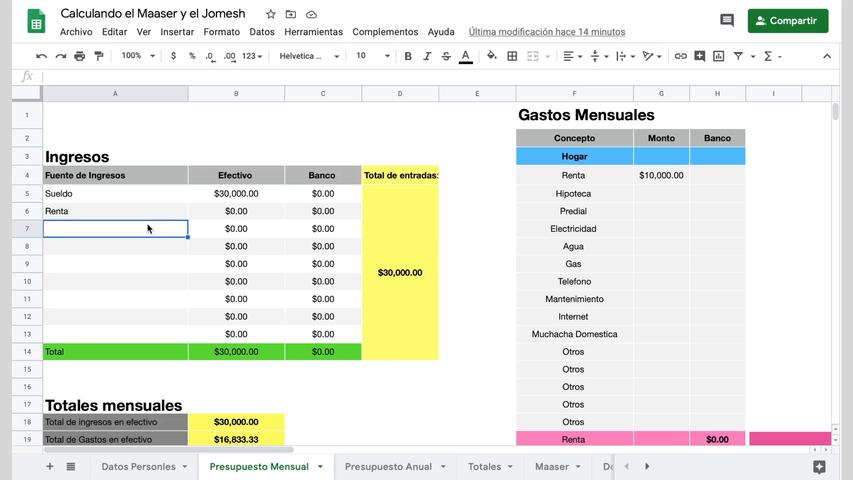Open Presupuesto Mensual tab options arrow
Viewport: 853px width, 480px height.
pos(320,467)
